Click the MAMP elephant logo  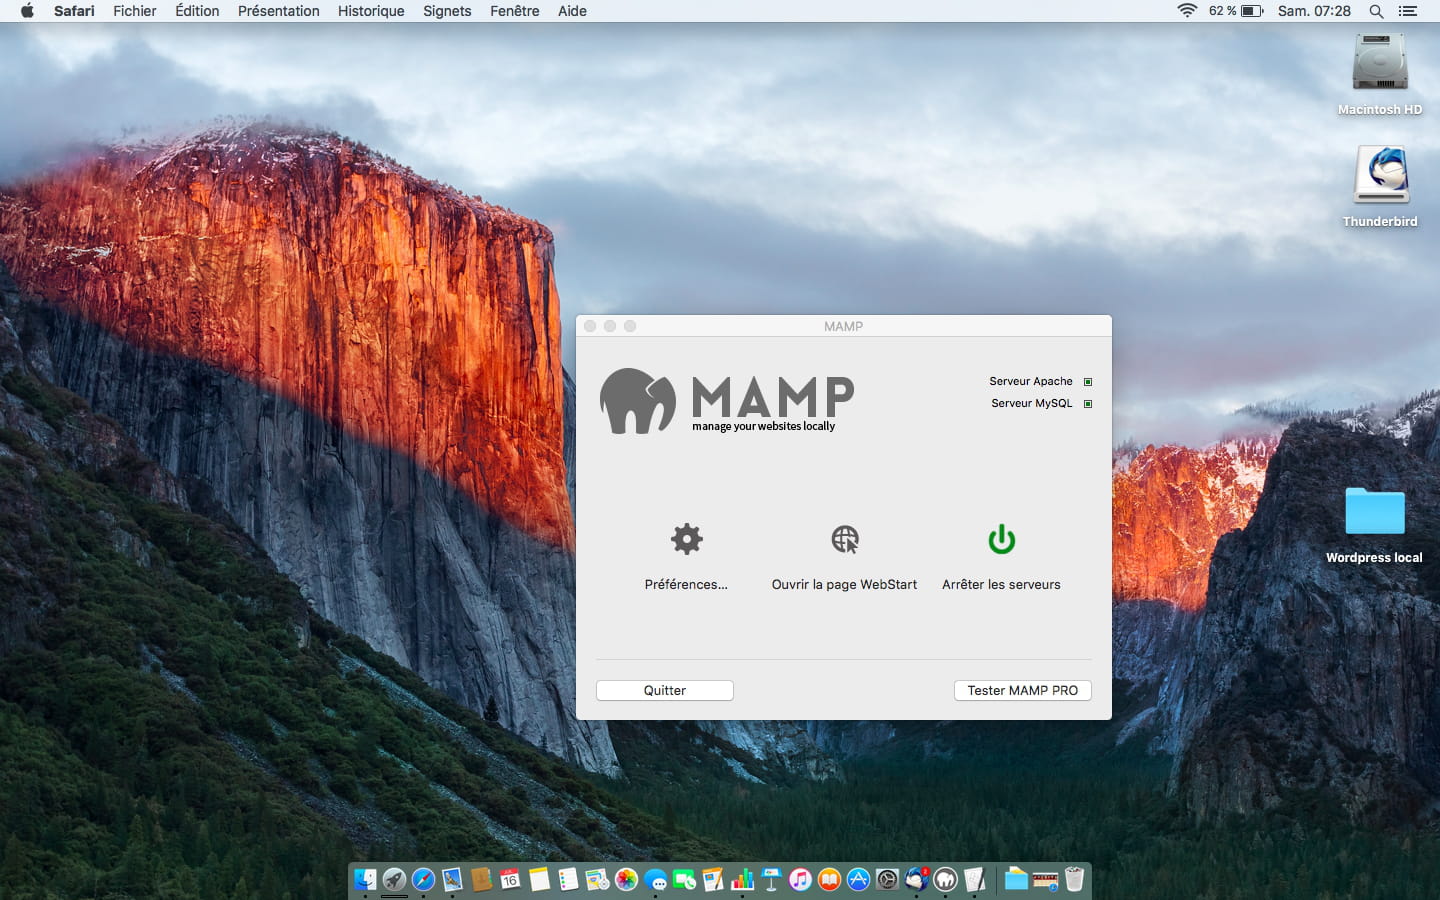click(x=638, y=401)
